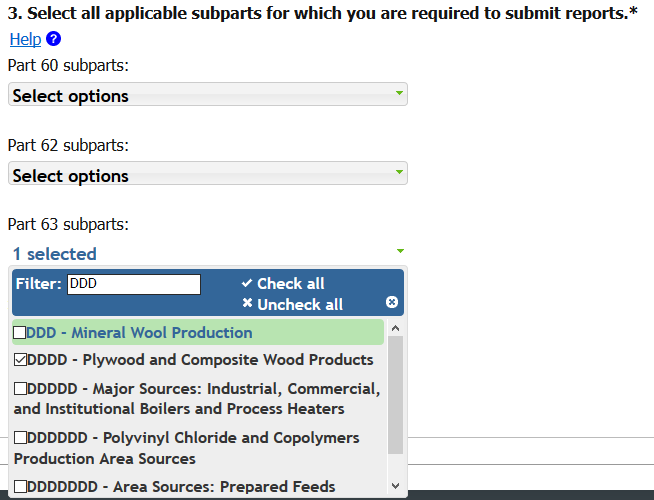Click the Uncheck all X icon
The width and height of the screenshot is (654, 500).
point(247,304)
